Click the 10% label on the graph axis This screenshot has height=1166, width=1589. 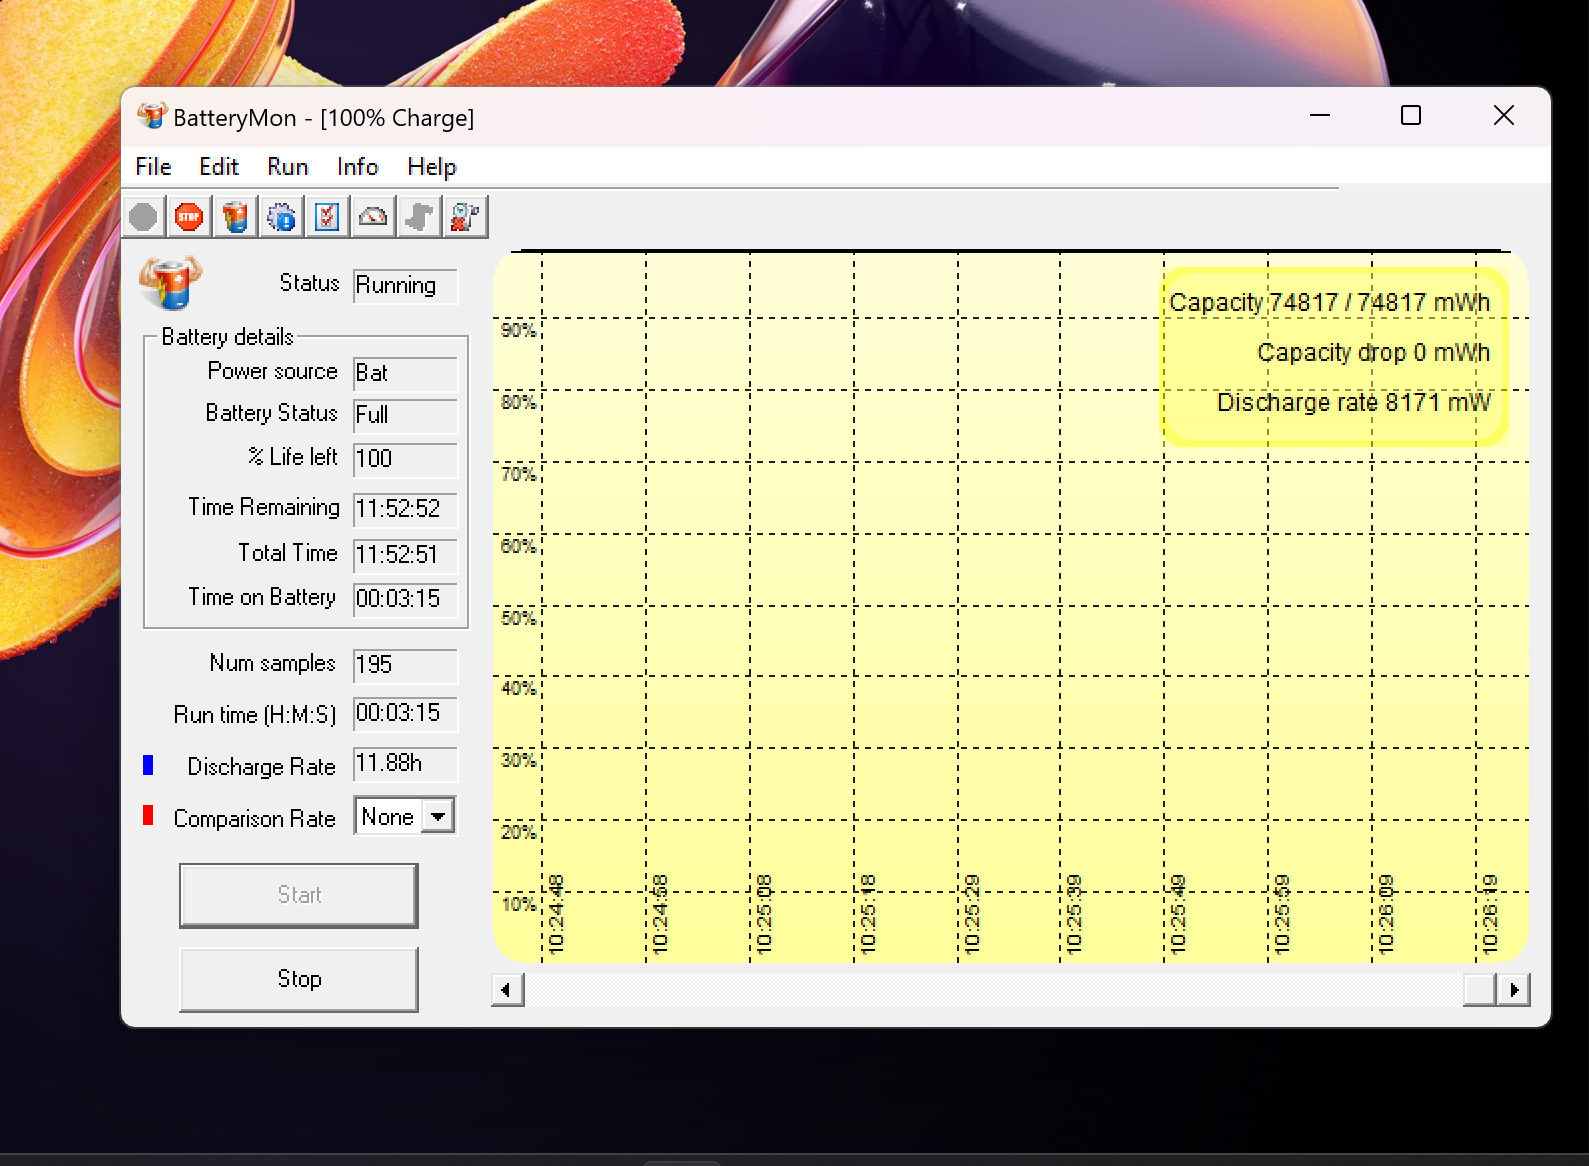[x=518, y=904]
